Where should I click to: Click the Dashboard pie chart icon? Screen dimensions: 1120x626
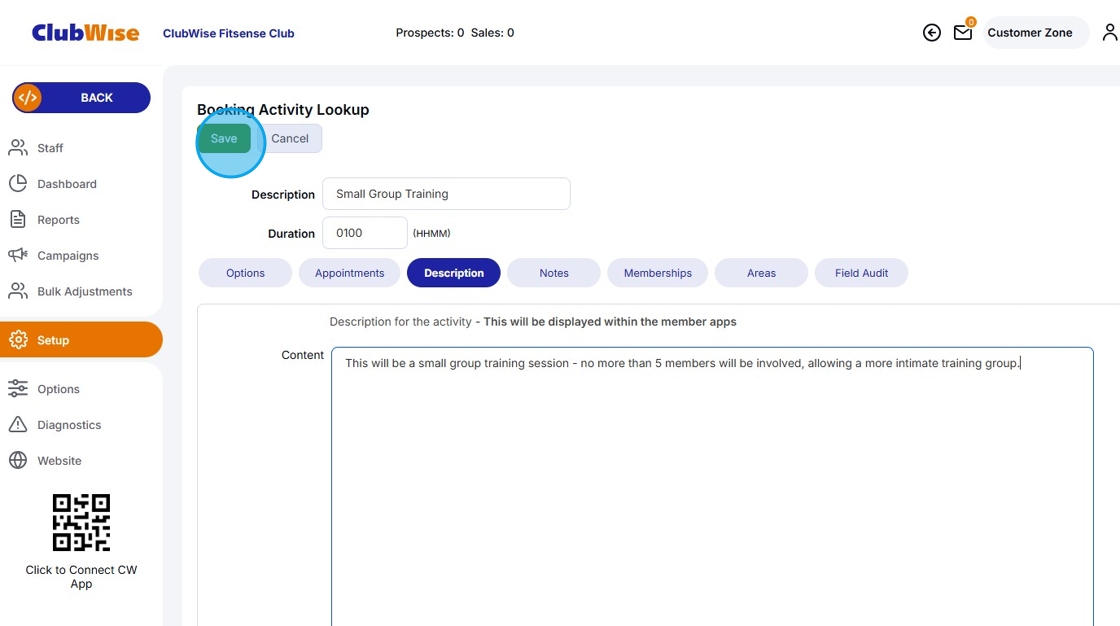(18, 184)
